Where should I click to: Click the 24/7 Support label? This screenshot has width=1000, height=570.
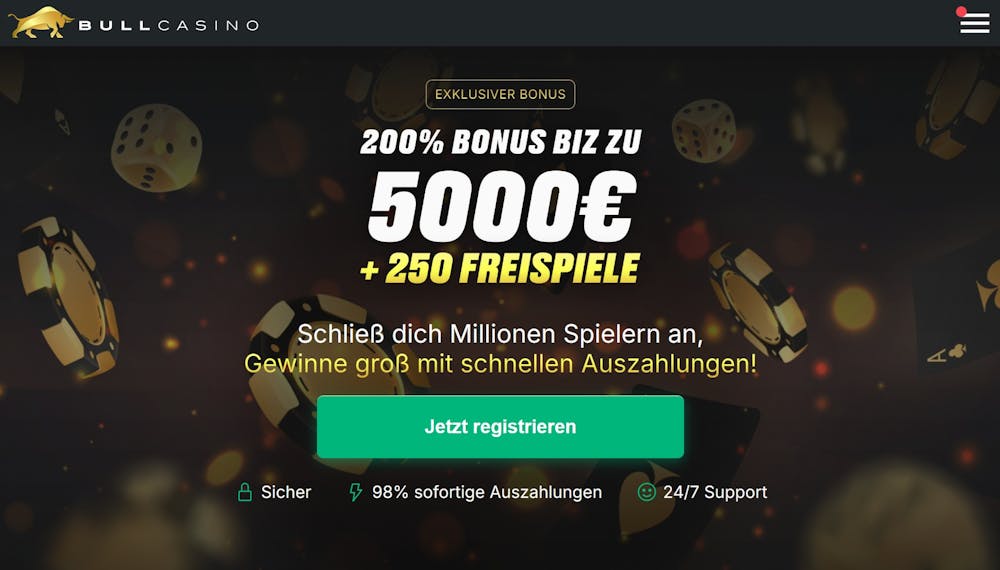point(715,492)
